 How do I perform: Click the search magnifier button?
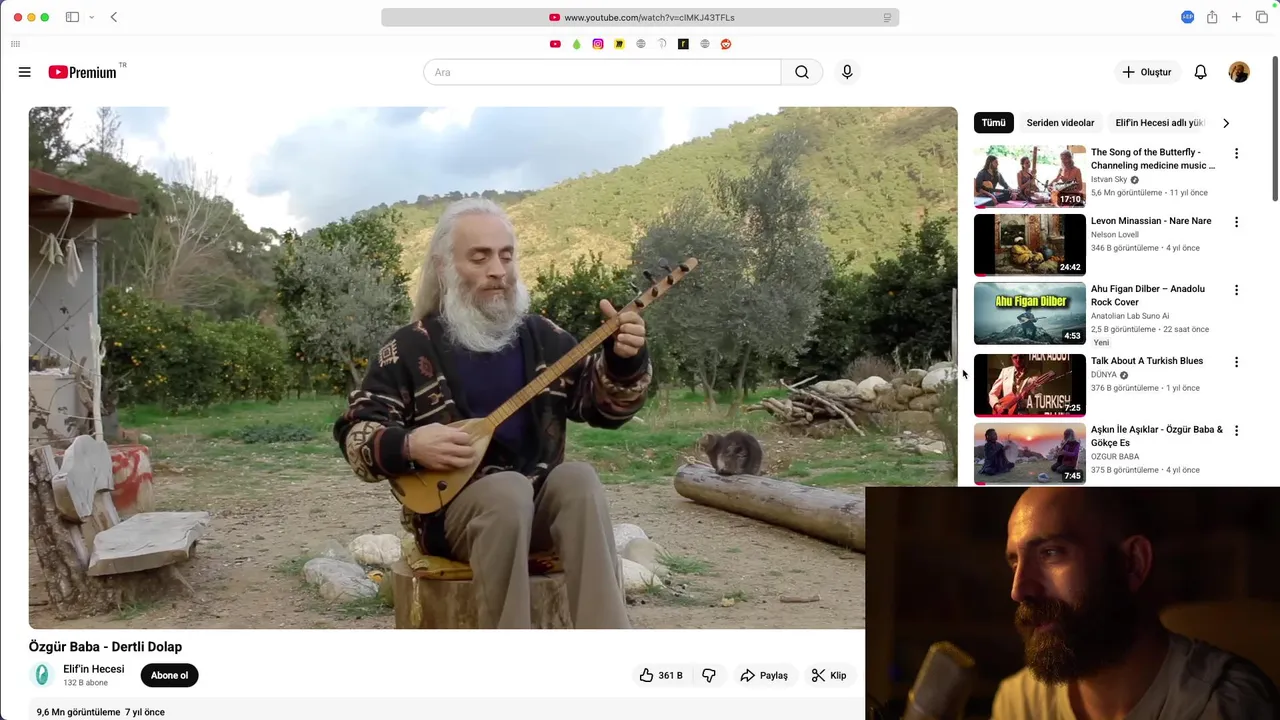coord(802,72)
